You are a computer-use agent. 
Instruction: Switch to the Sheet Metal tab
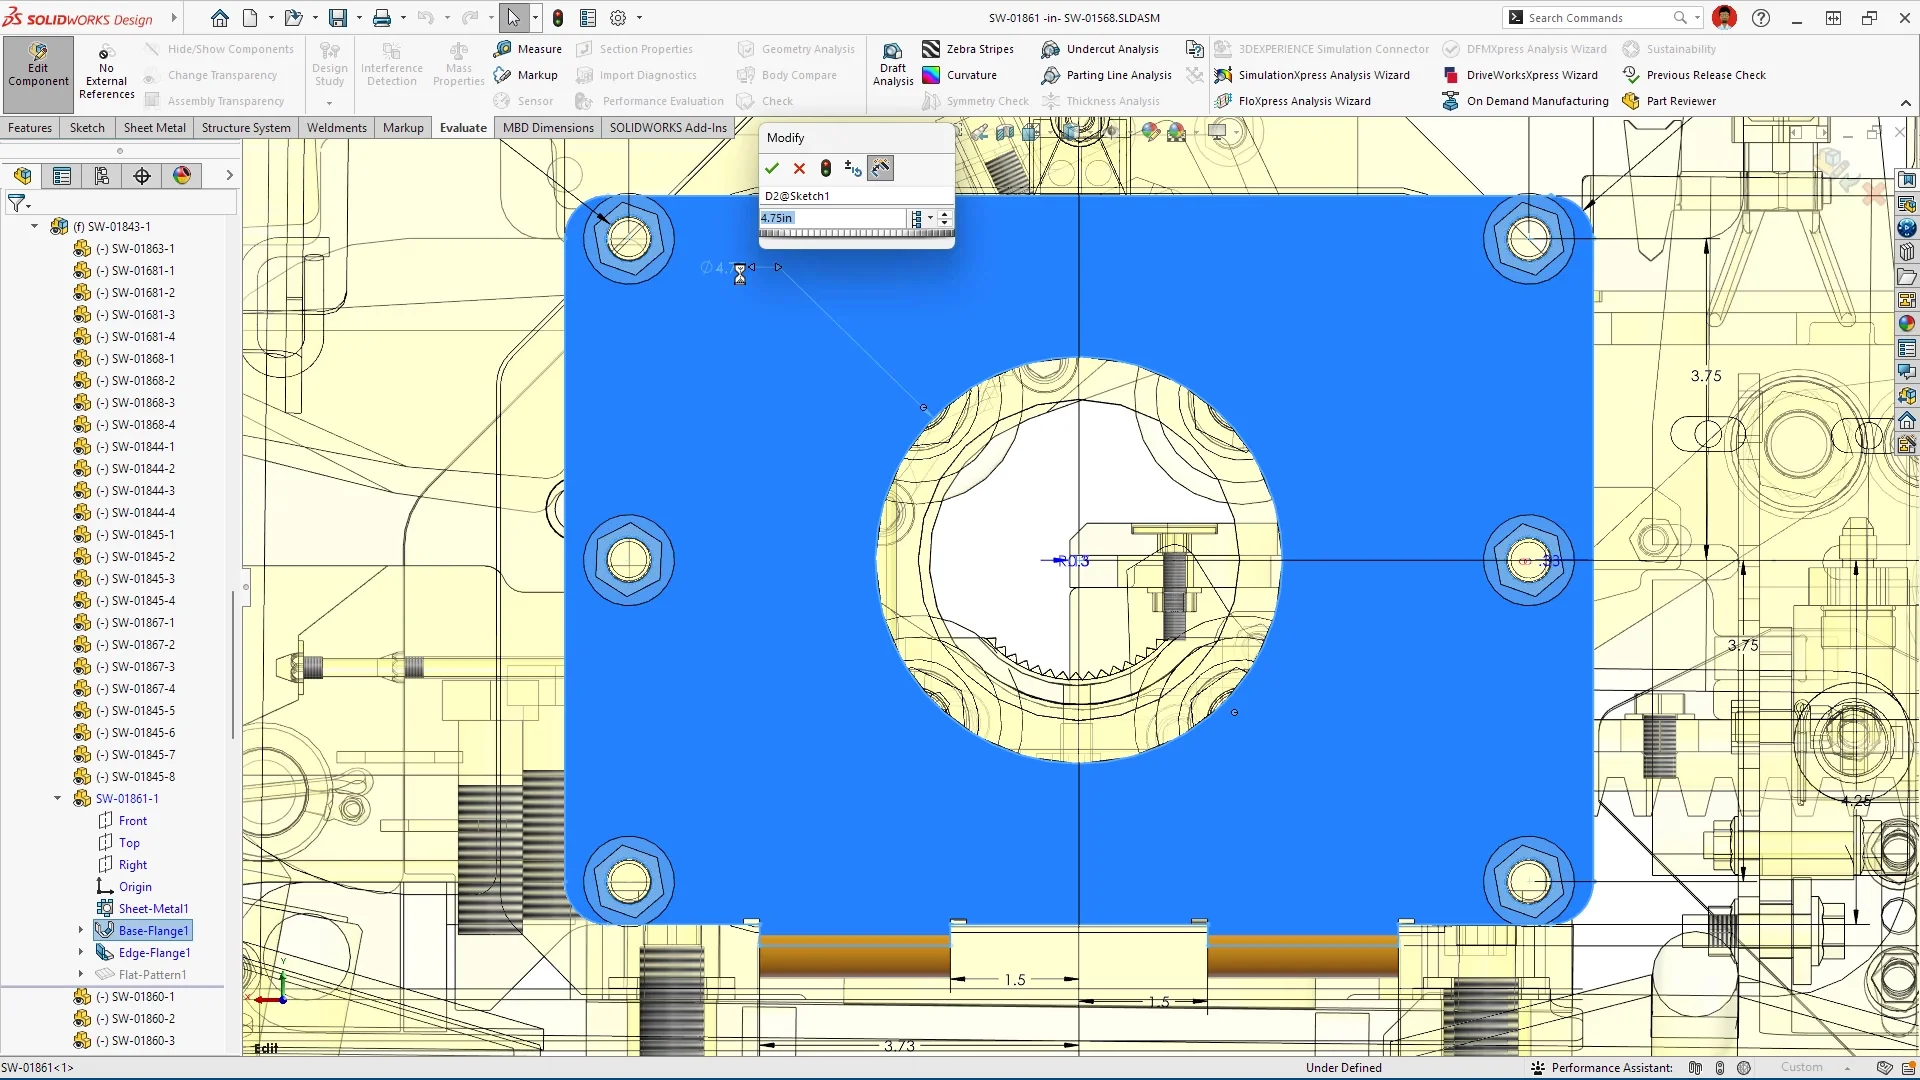(x=154, y=128)
